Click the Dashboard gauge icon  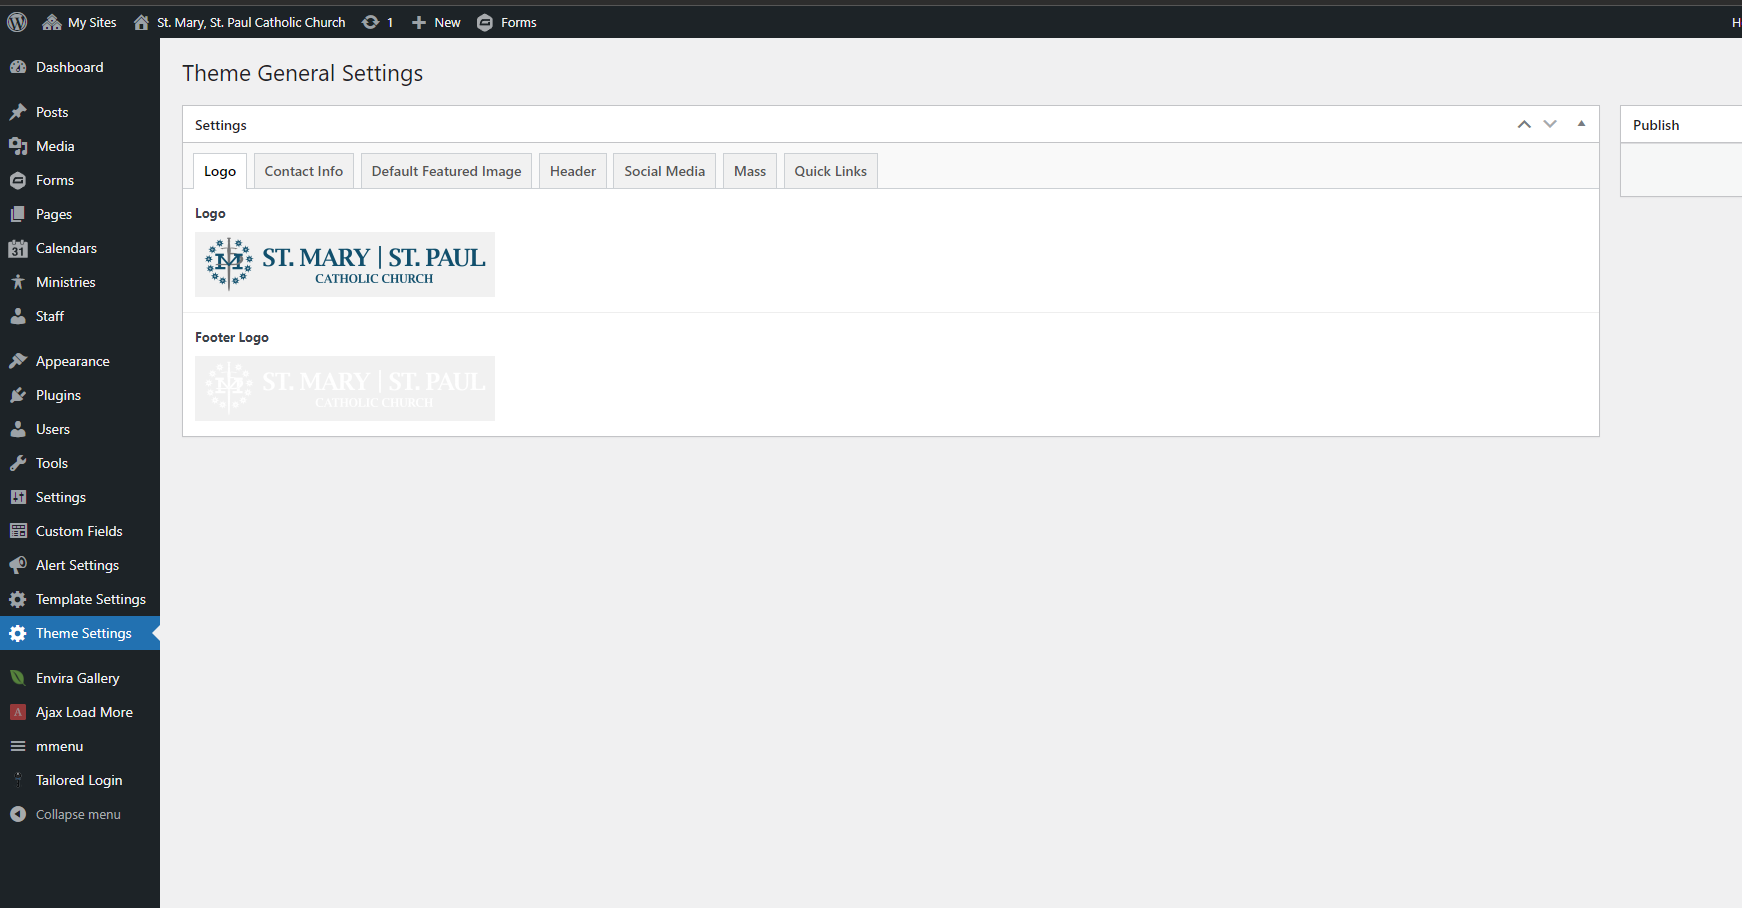tap(18, 67)
